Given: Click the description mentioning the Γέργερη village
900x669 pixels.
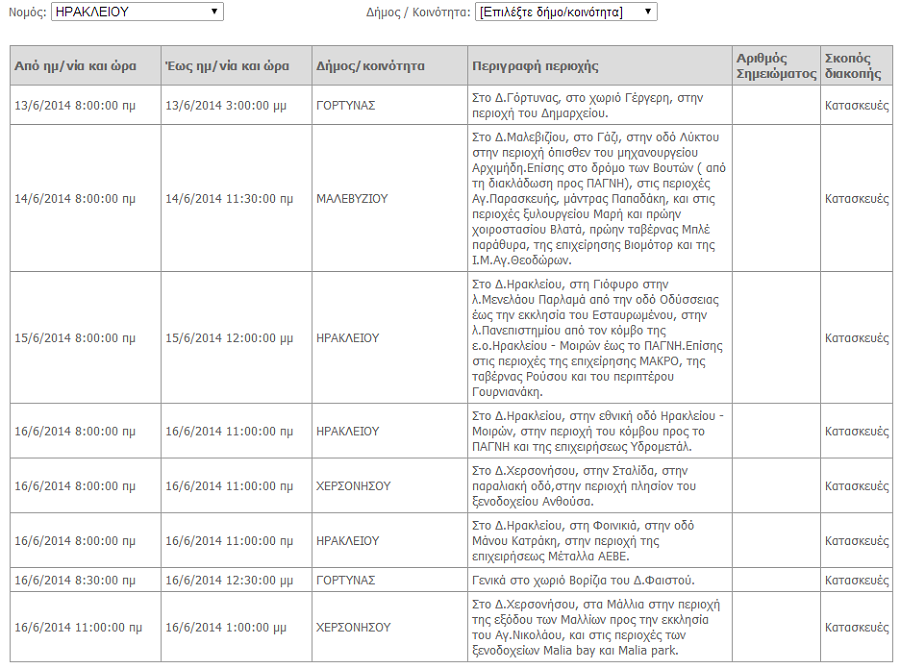Looking at the screenshot, I should [587, 106].
